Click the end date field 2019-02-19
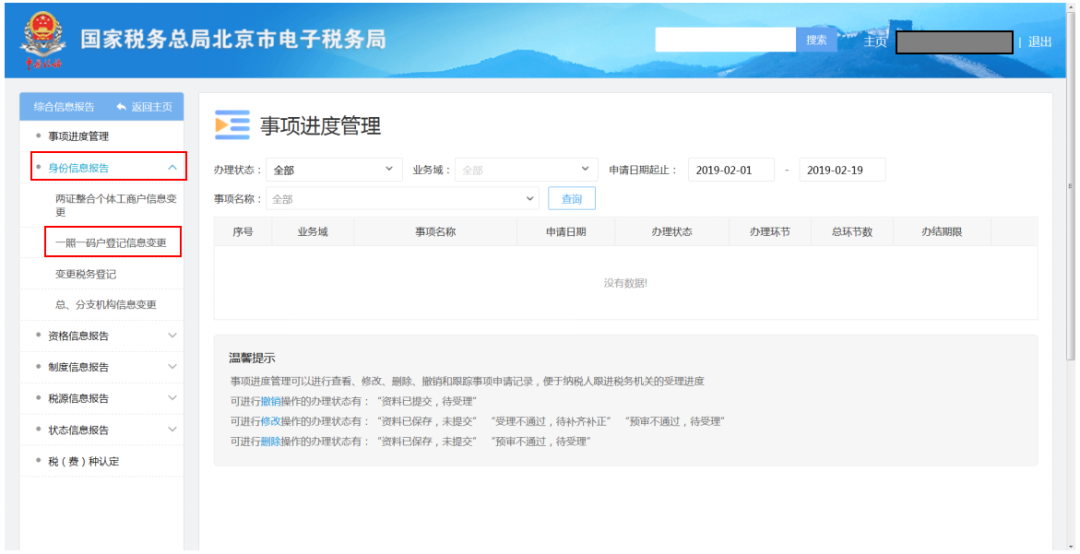The height and width of the screenshot is (554, 1080). click(842, 170)
